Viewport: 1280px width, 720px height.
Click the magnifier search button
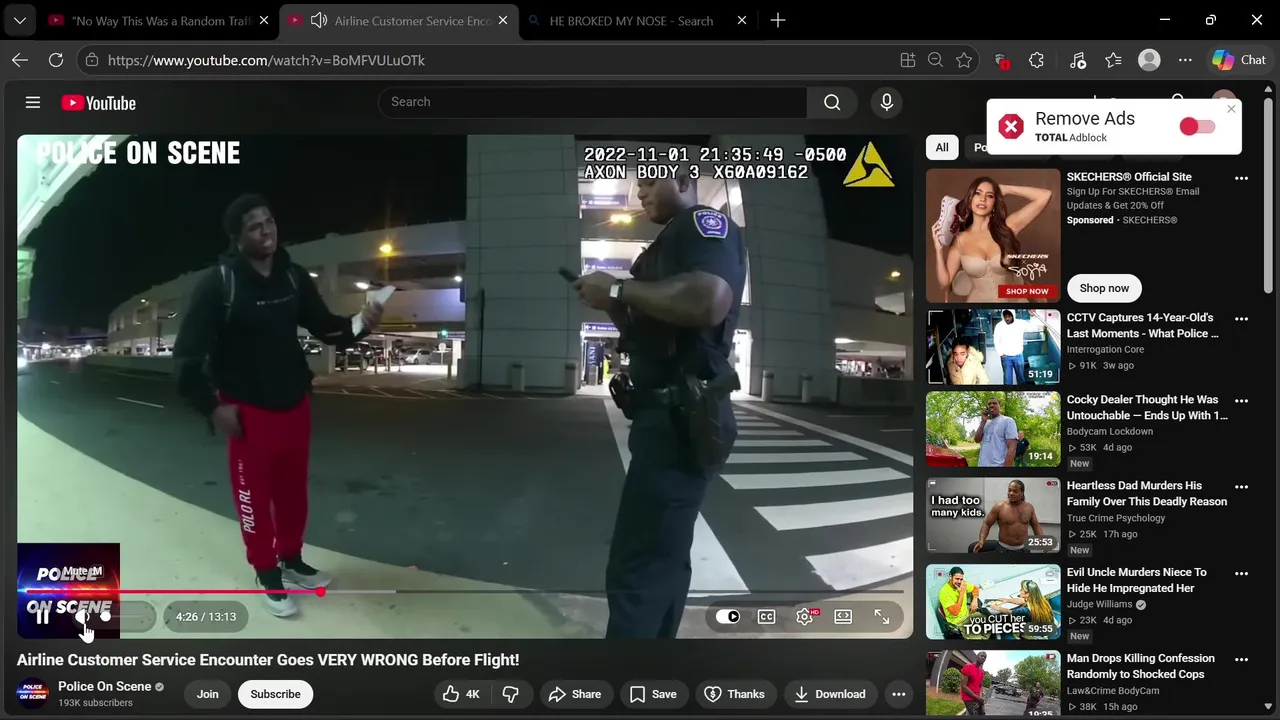coord(832,102)
